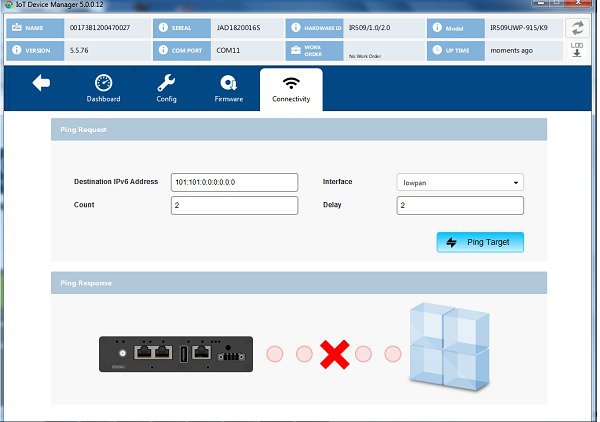Click the Delay label

332,205
